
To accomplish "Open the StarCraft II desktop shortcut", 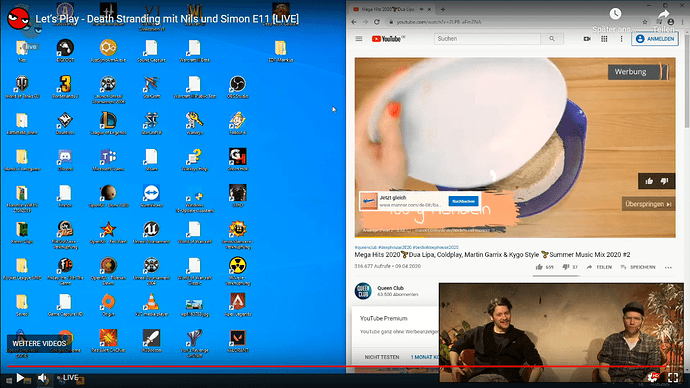I will (x=151, y=120).
